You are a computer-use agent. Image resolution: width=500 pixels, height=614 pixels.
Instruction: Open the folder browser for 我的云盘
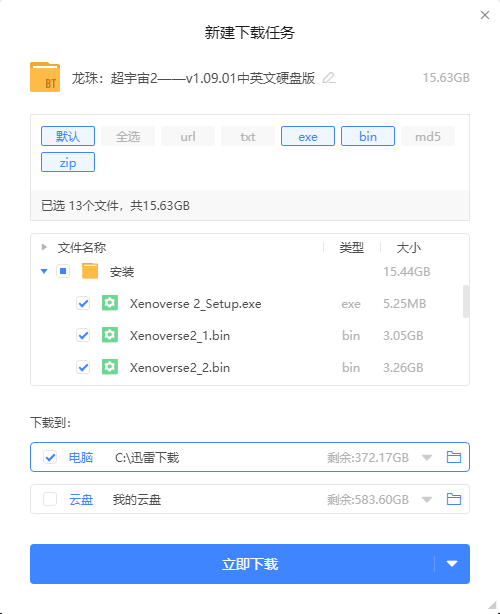pyautogui.click(x=453, y=499)
